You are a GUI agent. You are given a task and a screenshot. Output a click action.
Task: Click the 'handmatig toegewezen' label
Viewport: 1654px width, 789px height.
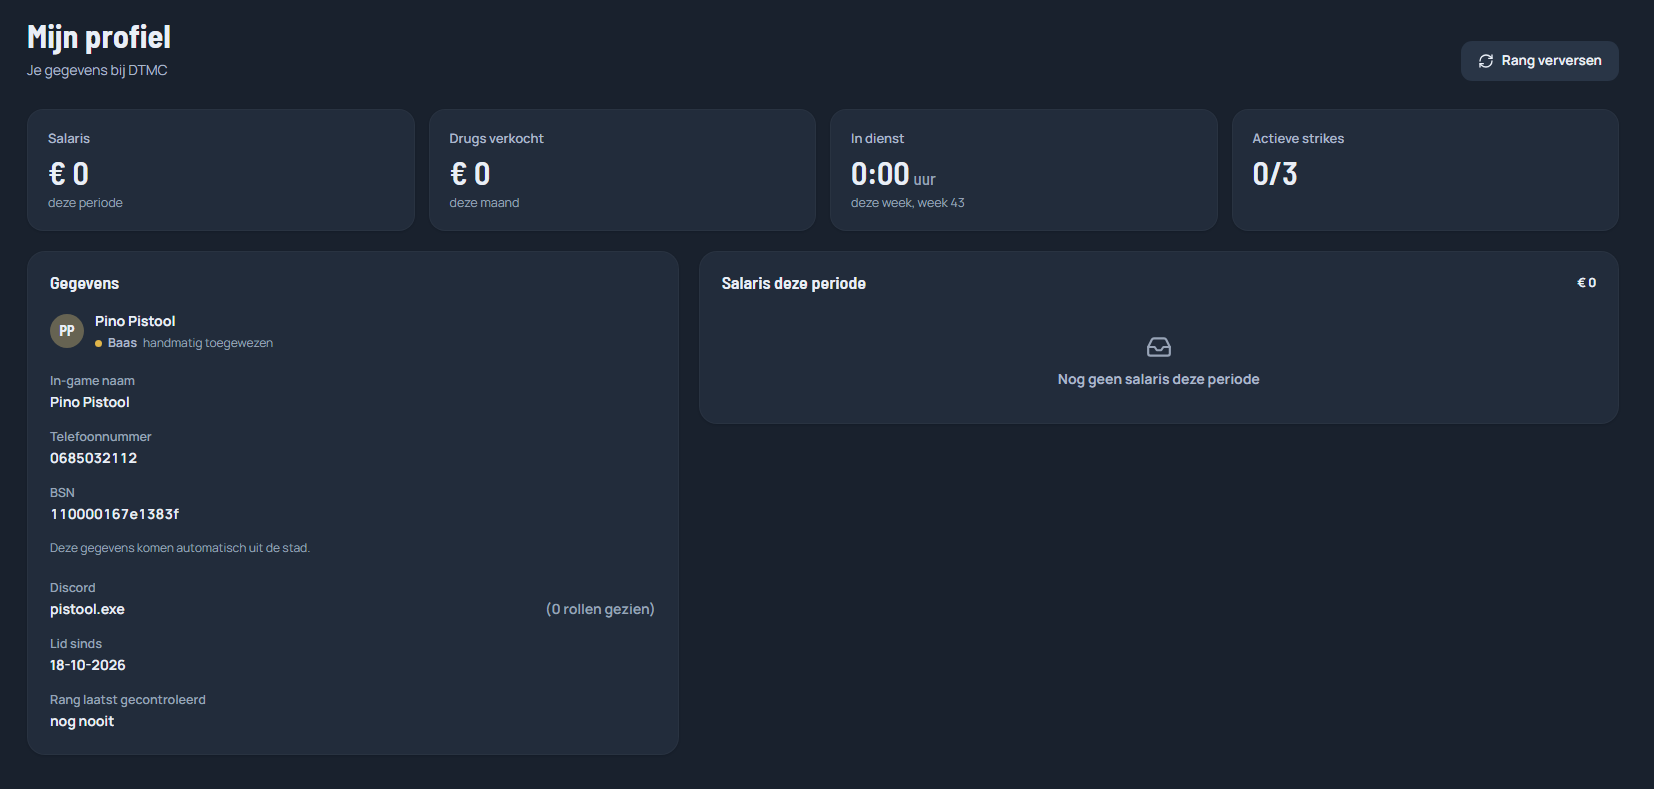(x=208, y=343)
